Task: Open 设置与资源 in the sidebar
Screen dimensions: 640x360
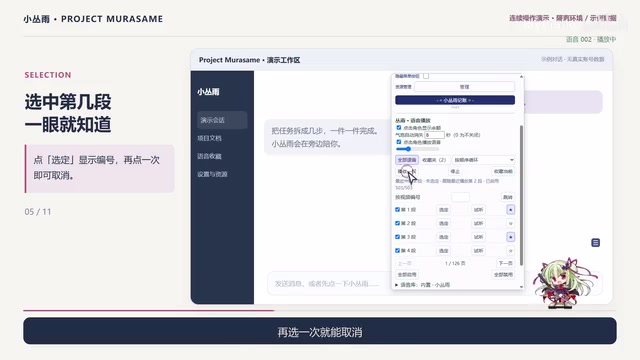Action: point(212,174)
